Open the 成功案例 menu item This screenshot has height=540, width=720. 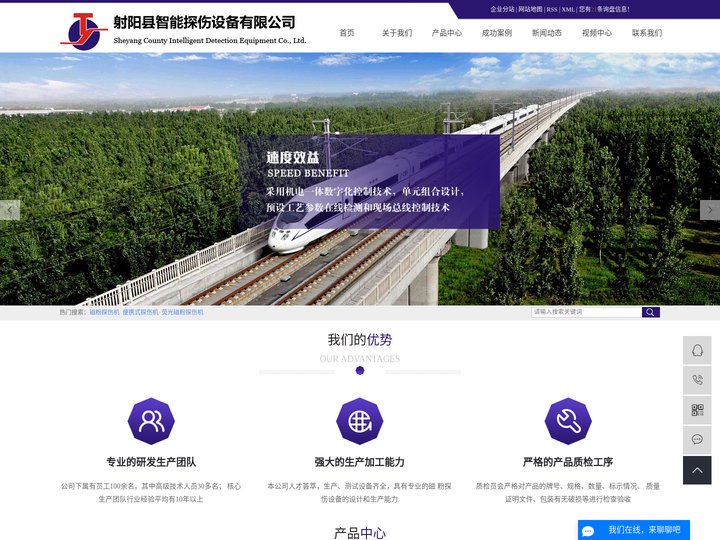(497, 33)
